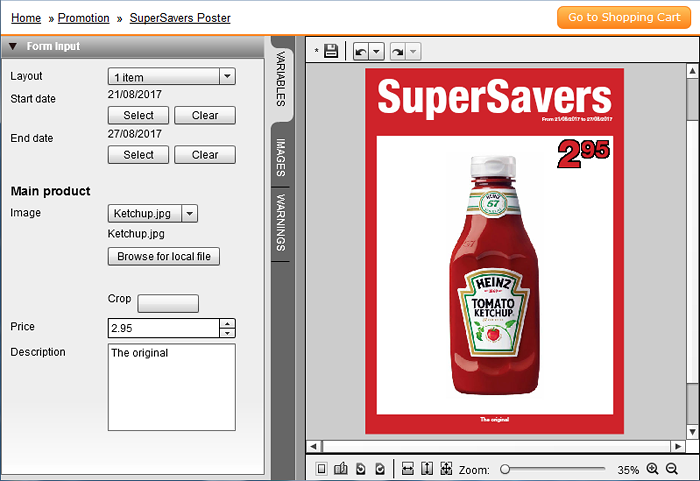Click the redo arrow button
Image resolution: width=700 pixels, height=481 pixels.
tap(397, 52)
